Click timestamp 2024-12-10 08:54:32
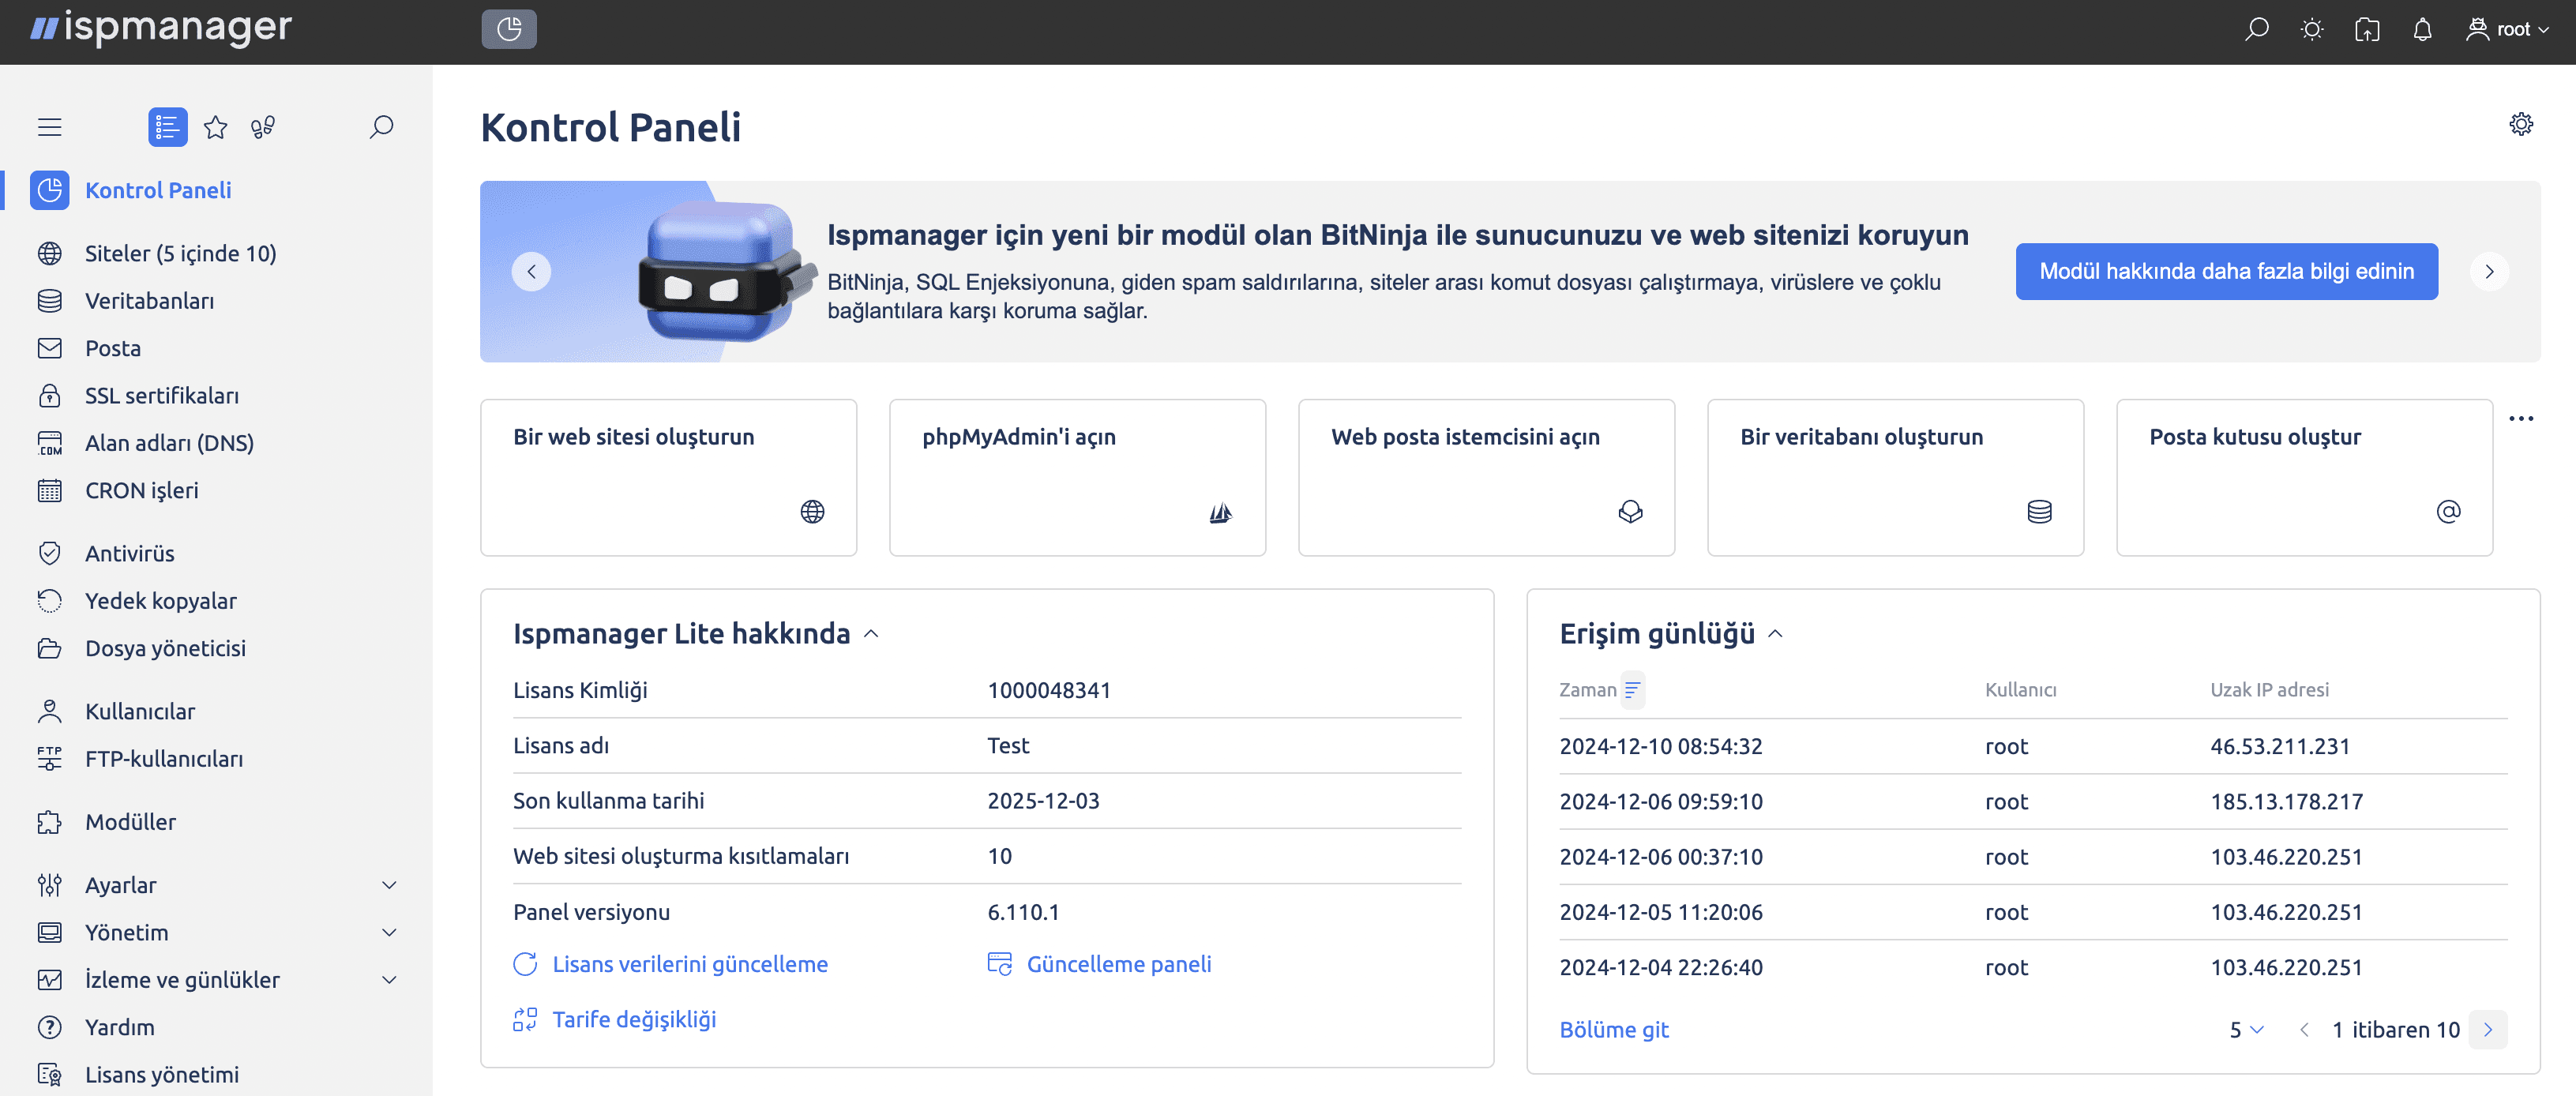 coord(1661,747)
